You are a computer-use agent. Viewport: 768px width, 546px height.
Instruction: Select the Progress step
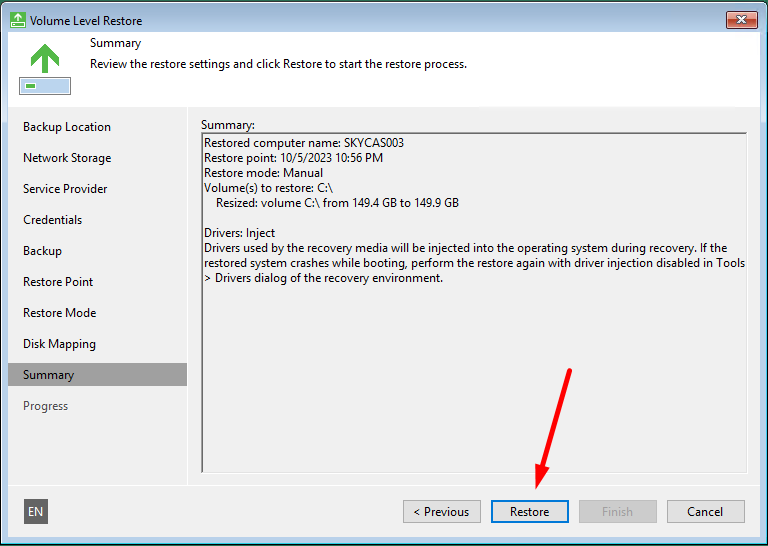point(46,406)
